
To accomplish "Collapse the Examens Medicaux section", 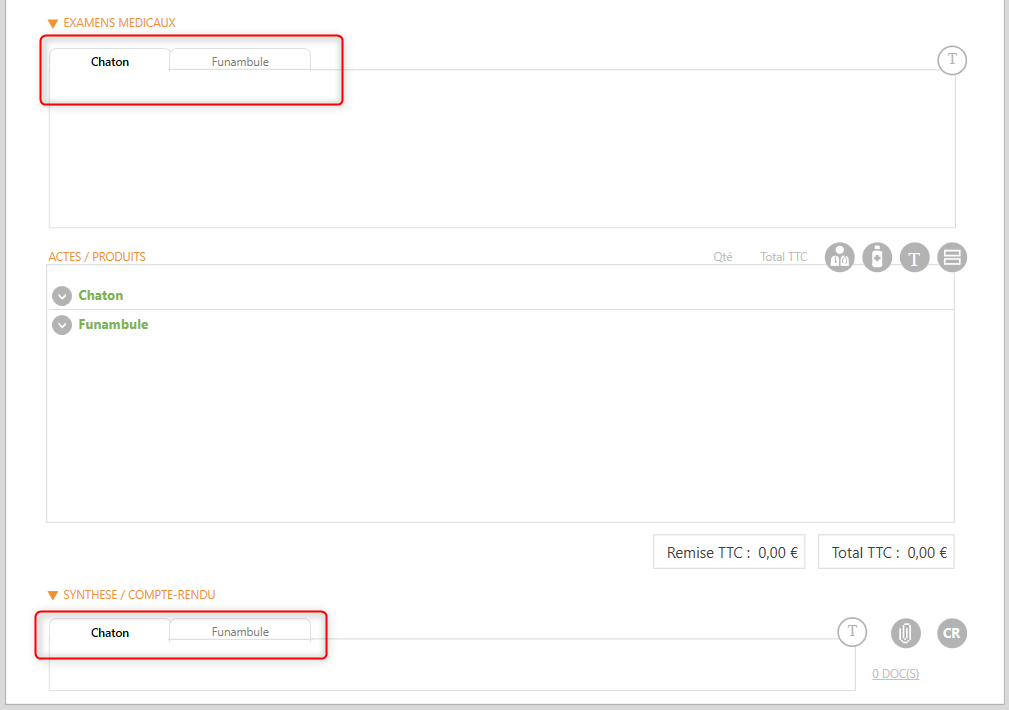I will [x=53, y=23].
